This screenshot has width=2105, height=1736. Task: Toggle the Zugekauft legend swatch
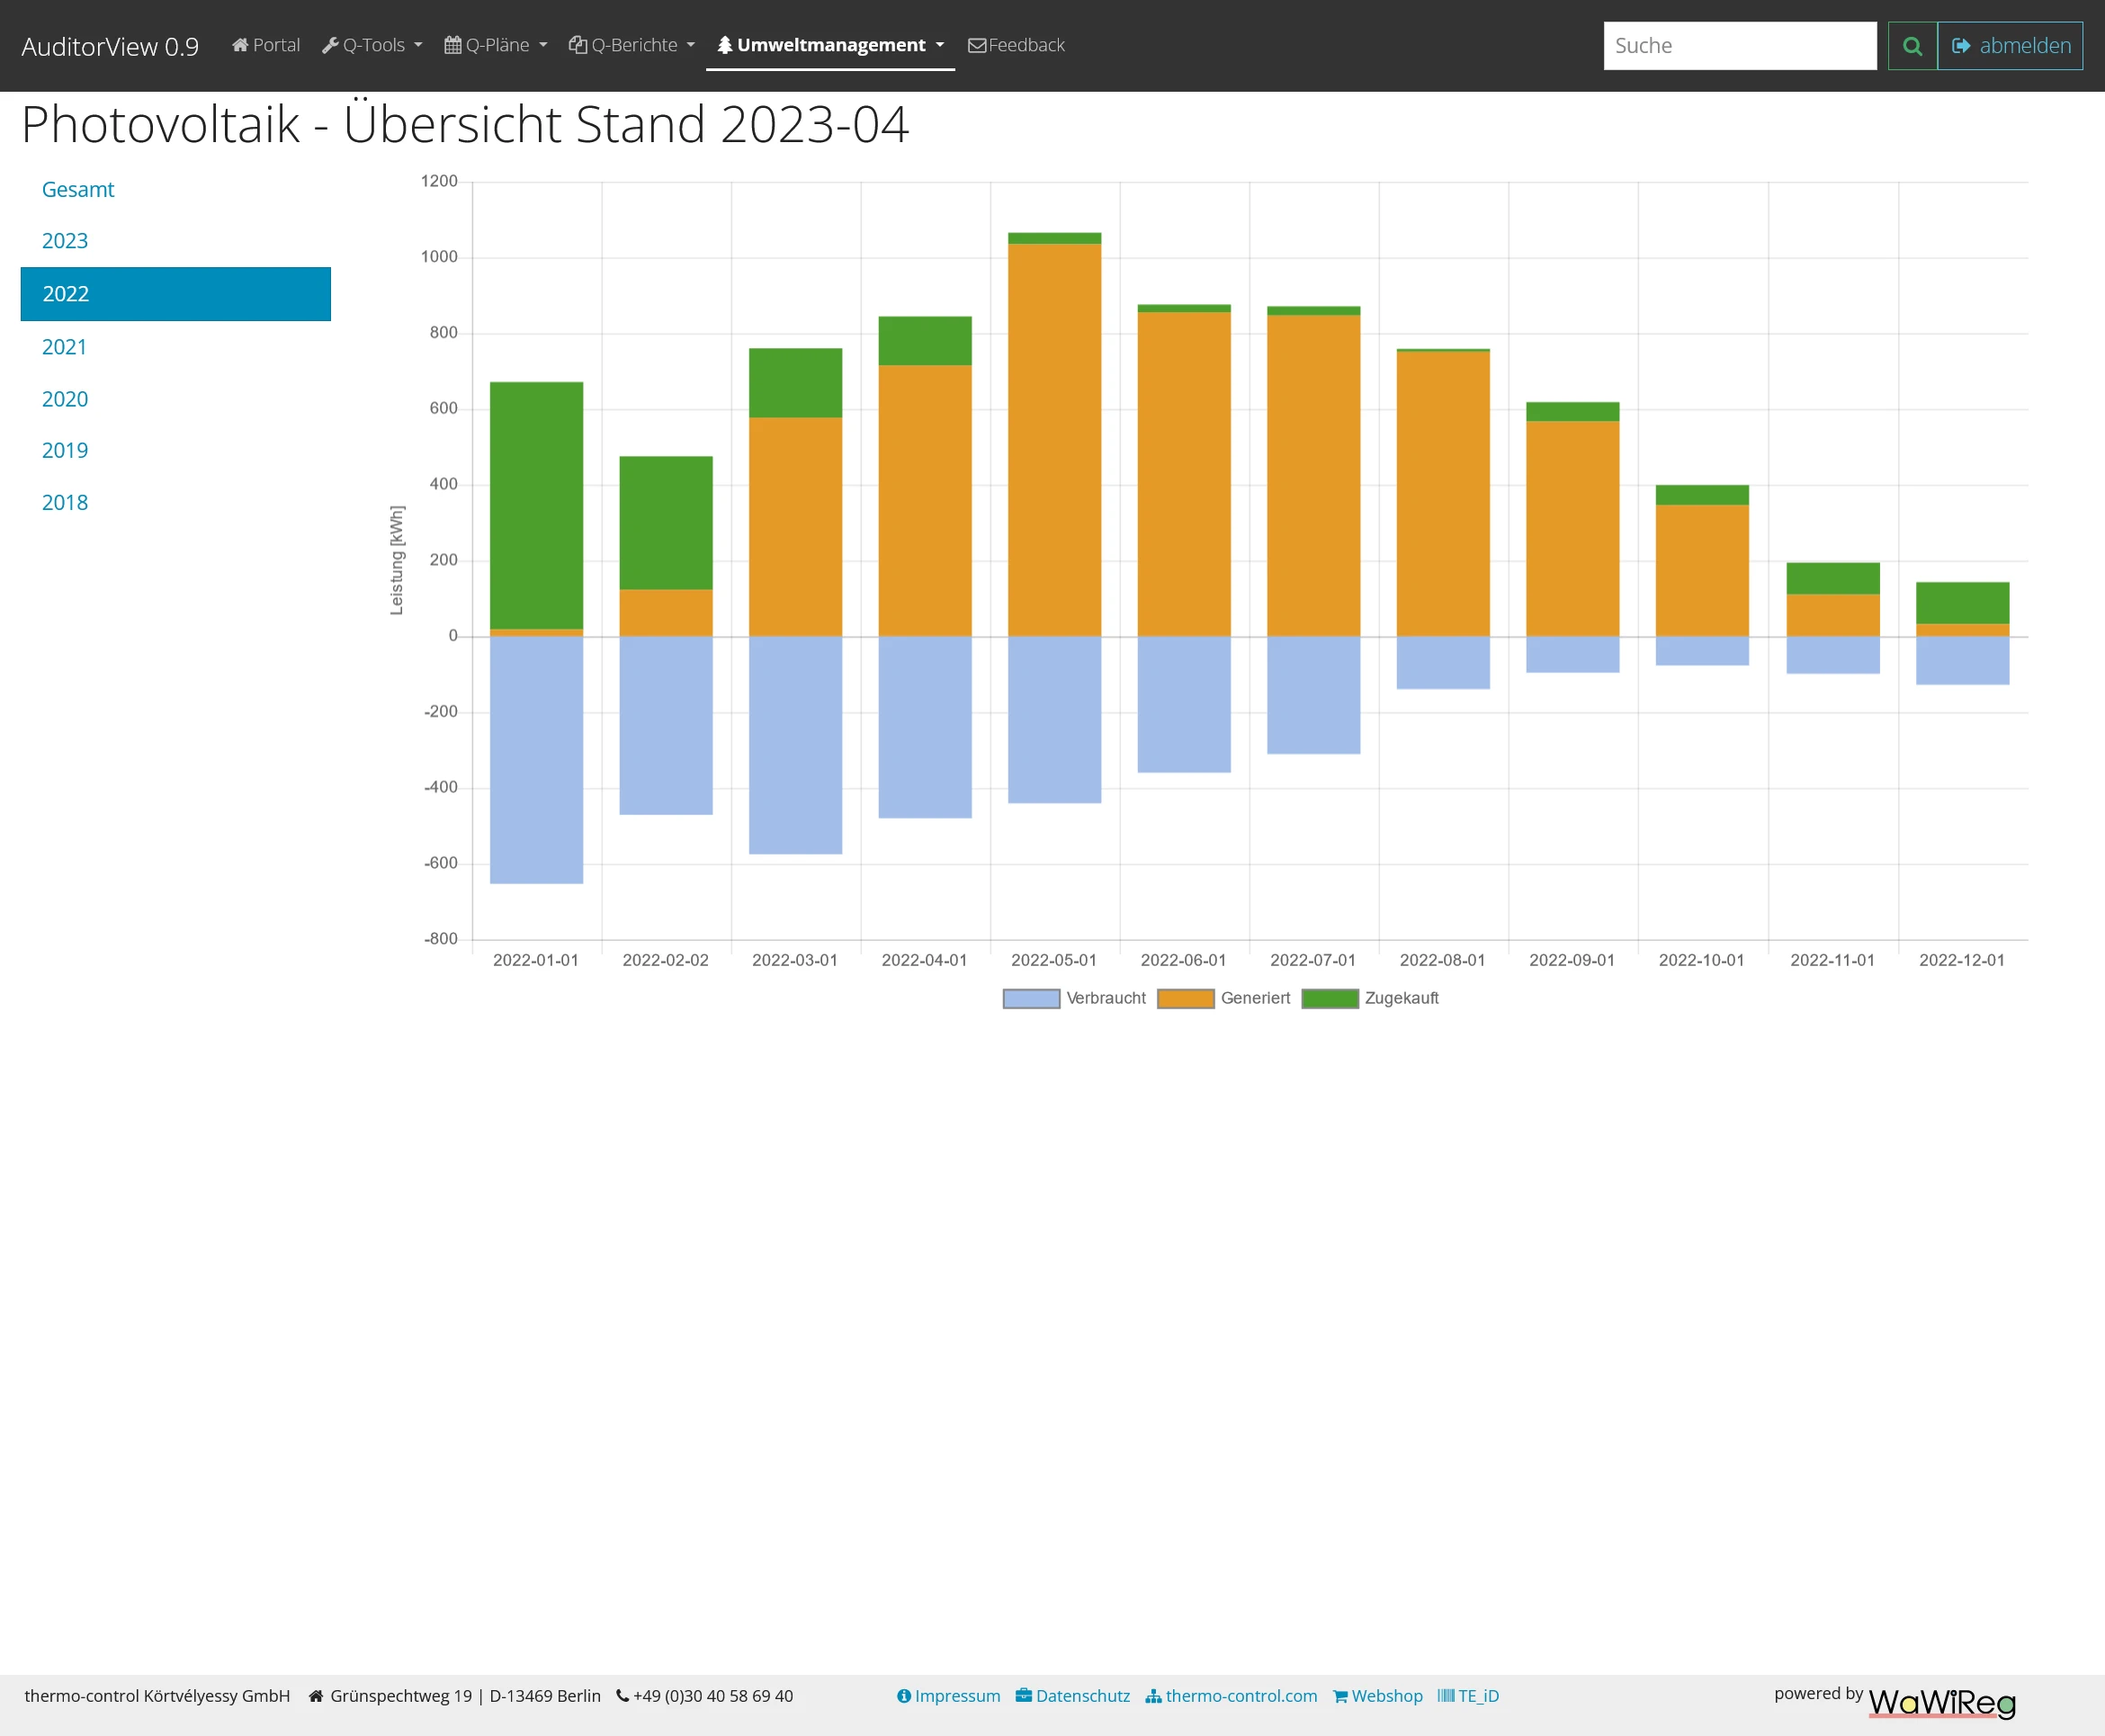tap(1330, 998)
